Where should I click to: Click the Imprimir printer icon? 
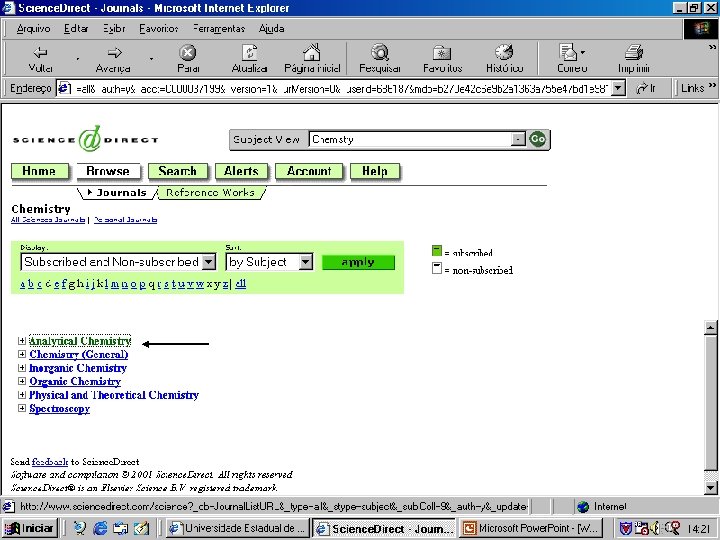634,52
